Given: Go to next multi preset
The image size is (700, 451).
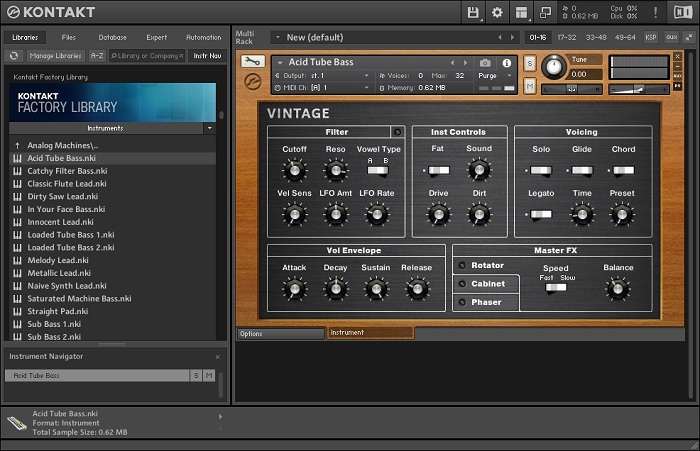Looking at the screenshot, I should pos(512,38).
